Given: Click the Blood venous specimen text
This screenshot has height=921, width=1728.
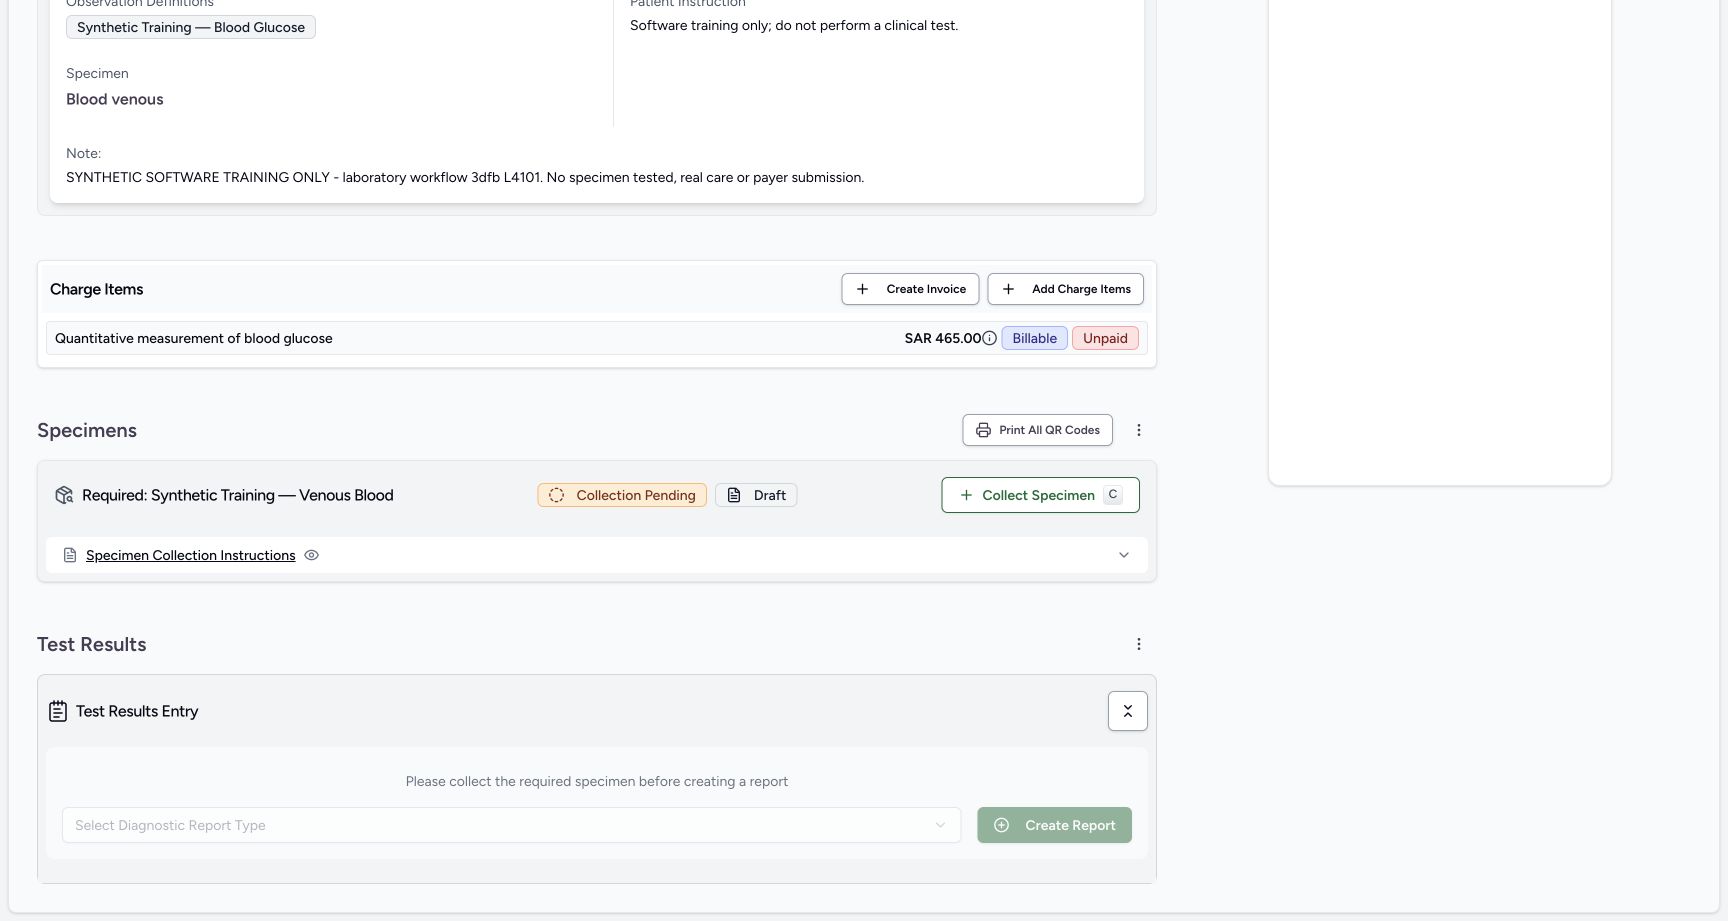Looking at the screenshot, I should pyautogui.click(x=115, y=99).
